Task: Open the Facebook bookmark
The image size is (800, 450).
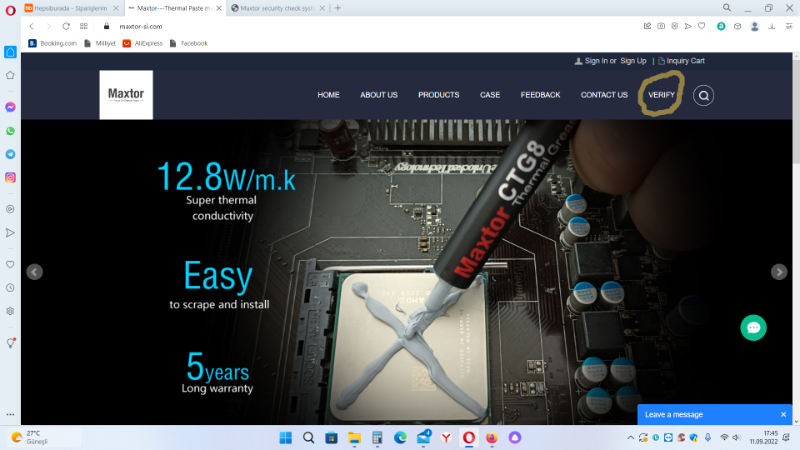Action: 189,43
